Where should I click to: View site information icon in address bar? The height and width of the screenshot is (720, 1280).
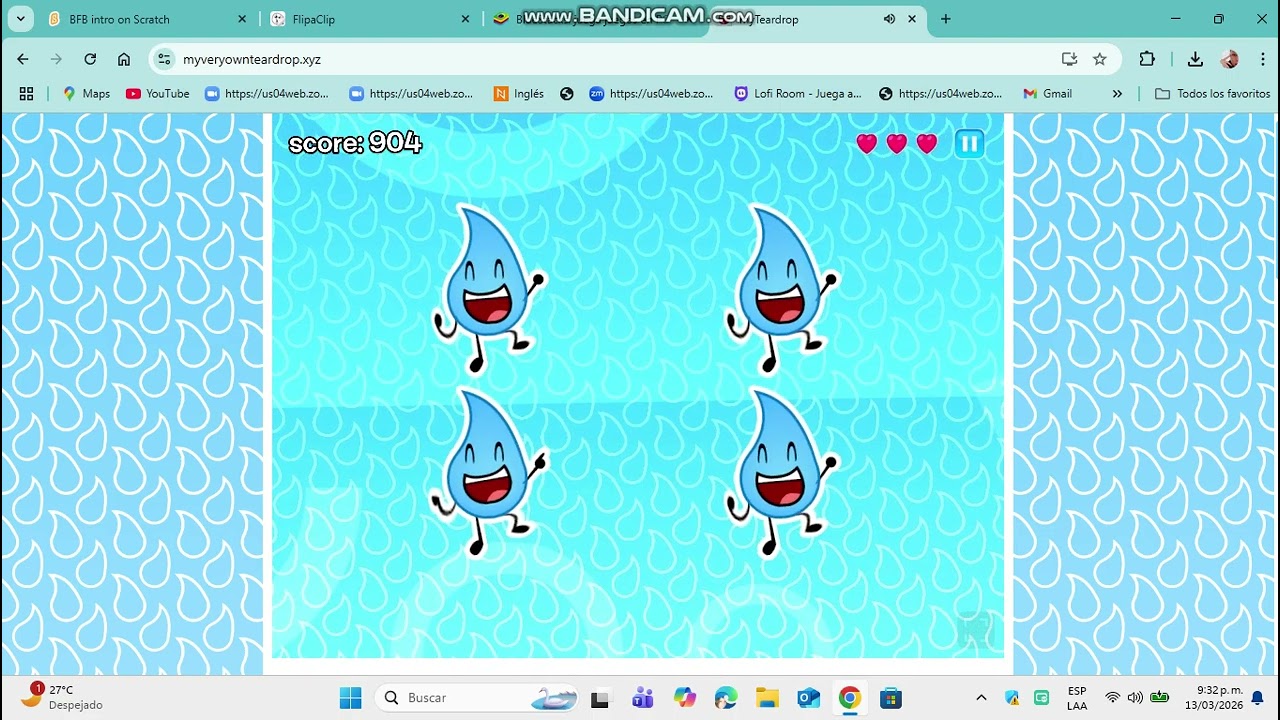(x=165, y=59)
